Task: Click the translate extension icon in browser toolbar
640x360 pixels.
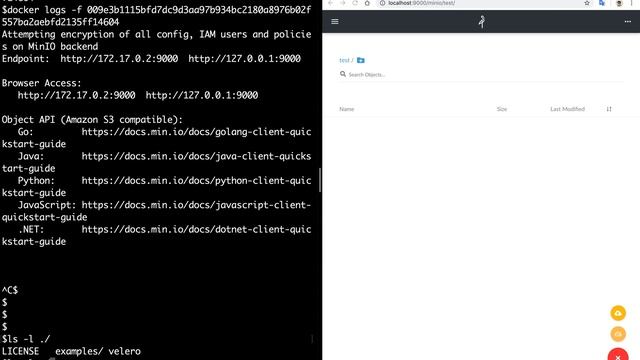Action: [x=602, y=3]
